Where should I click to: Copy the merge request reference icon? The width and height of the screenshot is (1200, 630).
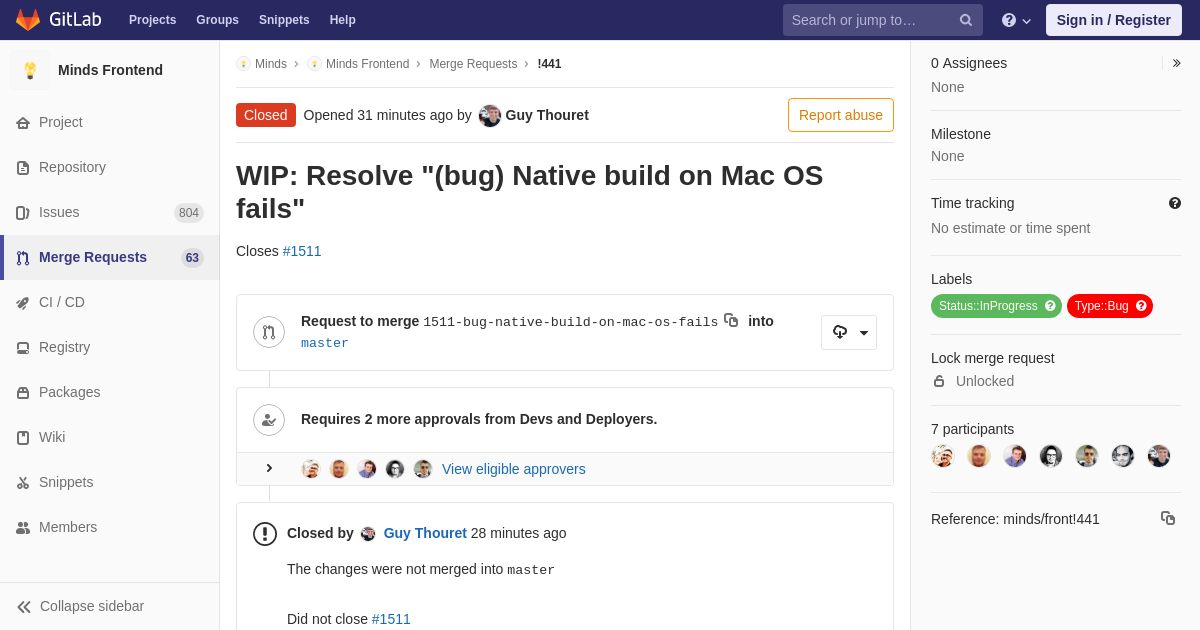coord(1168,518)
